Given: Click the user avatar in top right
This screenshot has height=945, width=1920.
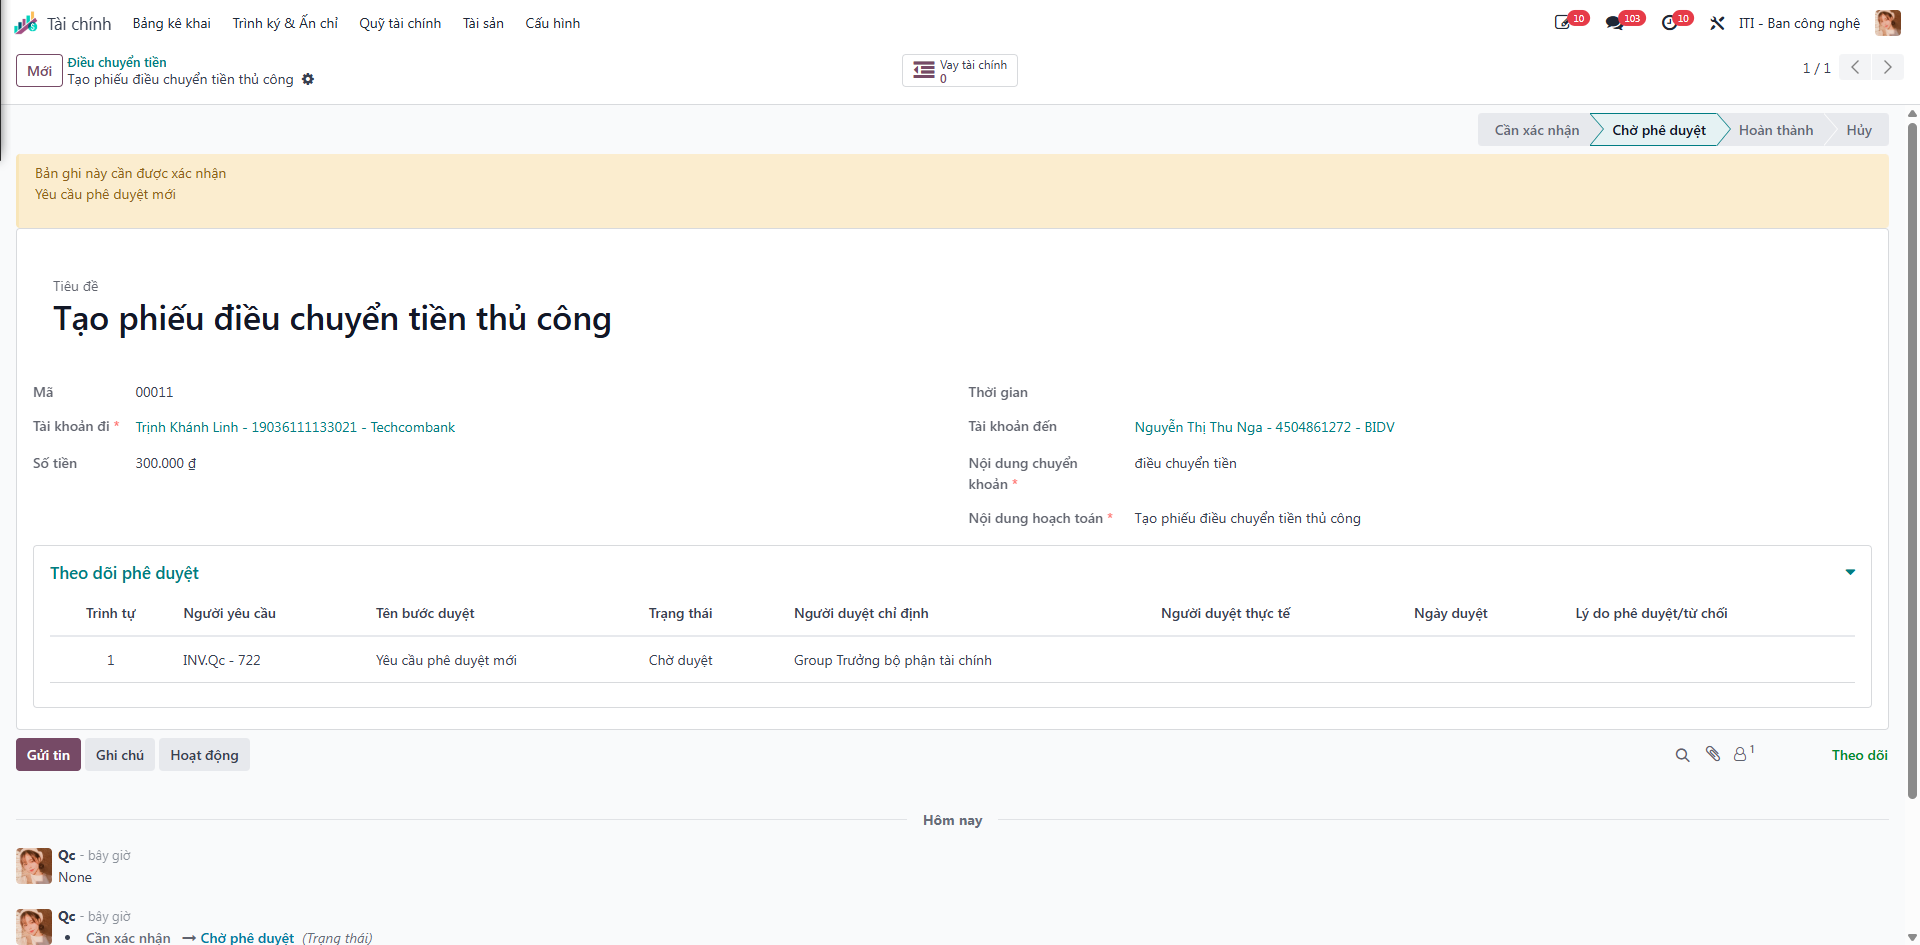Looking at the screenshot, I should click(1888, 23).
